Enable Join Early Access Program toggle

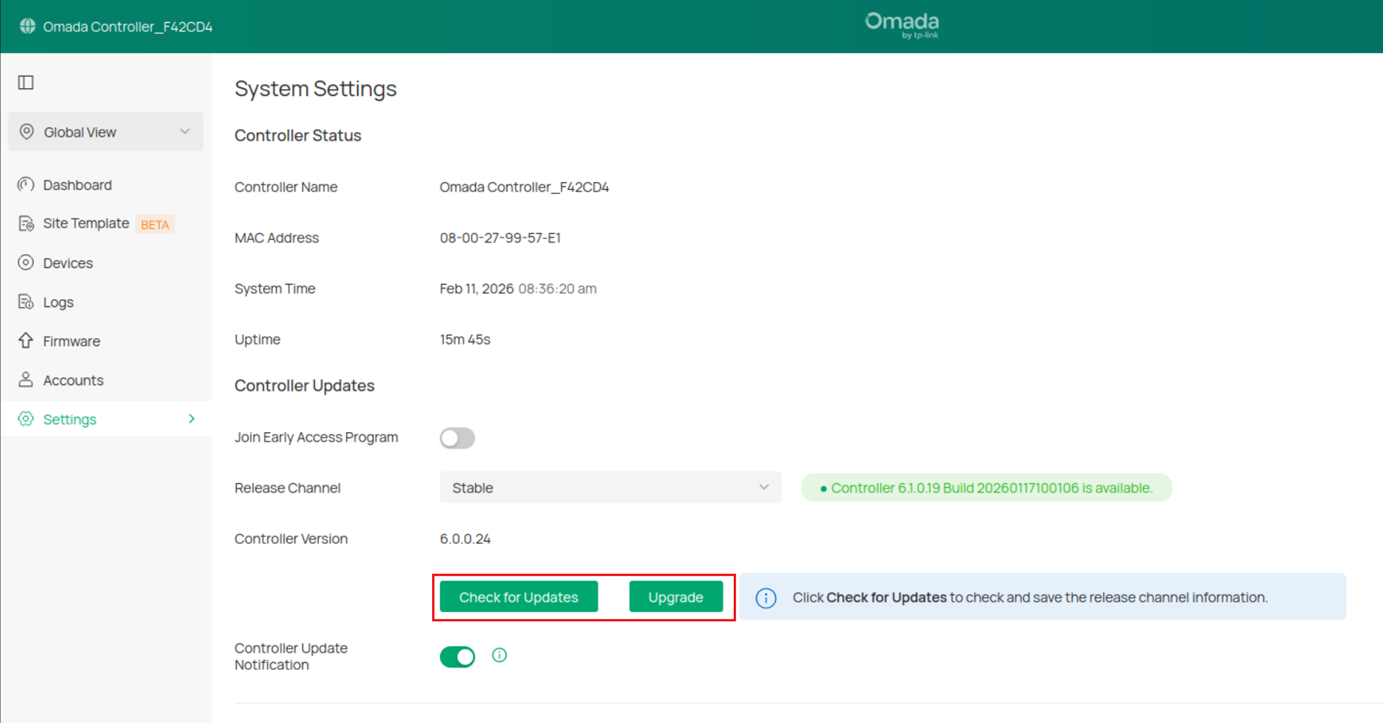(x=457, y=438)
